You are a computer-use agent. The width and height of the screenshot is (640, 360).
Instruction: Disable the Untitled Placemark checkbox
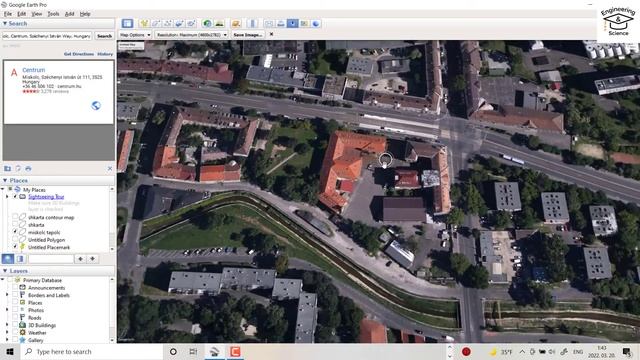(15, 247)
